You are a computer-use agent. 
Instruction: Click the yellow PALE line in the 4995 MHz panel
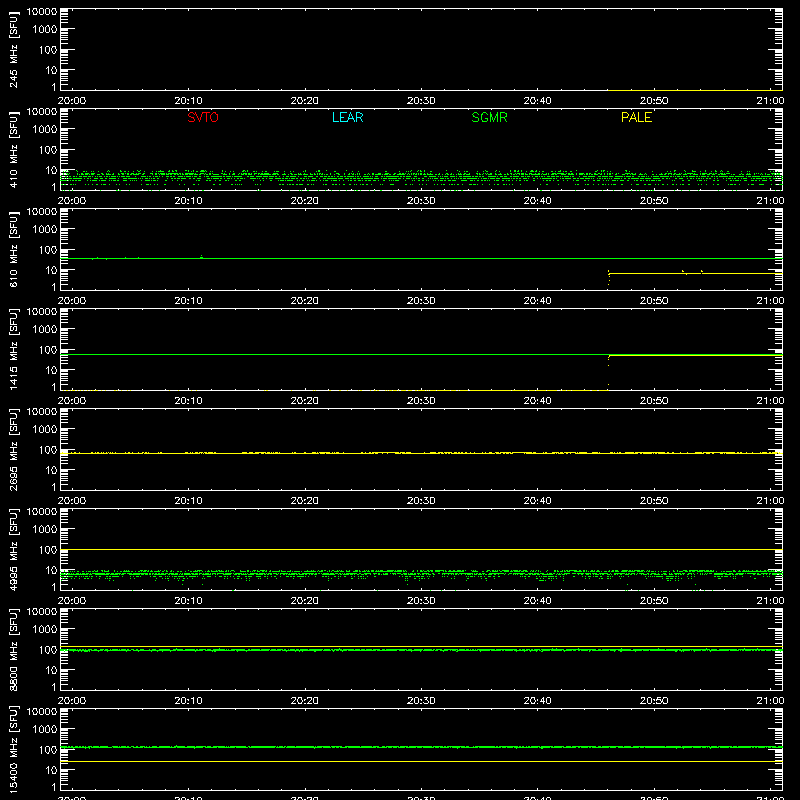click(421, 549)
